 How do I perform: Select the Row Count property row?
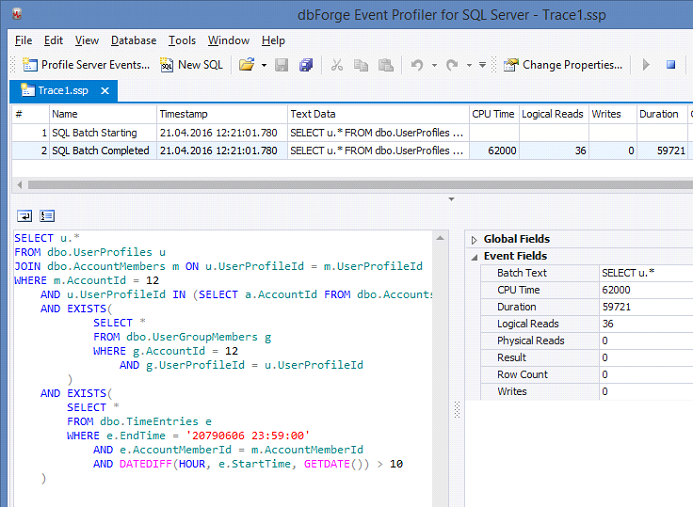point(587,374)
